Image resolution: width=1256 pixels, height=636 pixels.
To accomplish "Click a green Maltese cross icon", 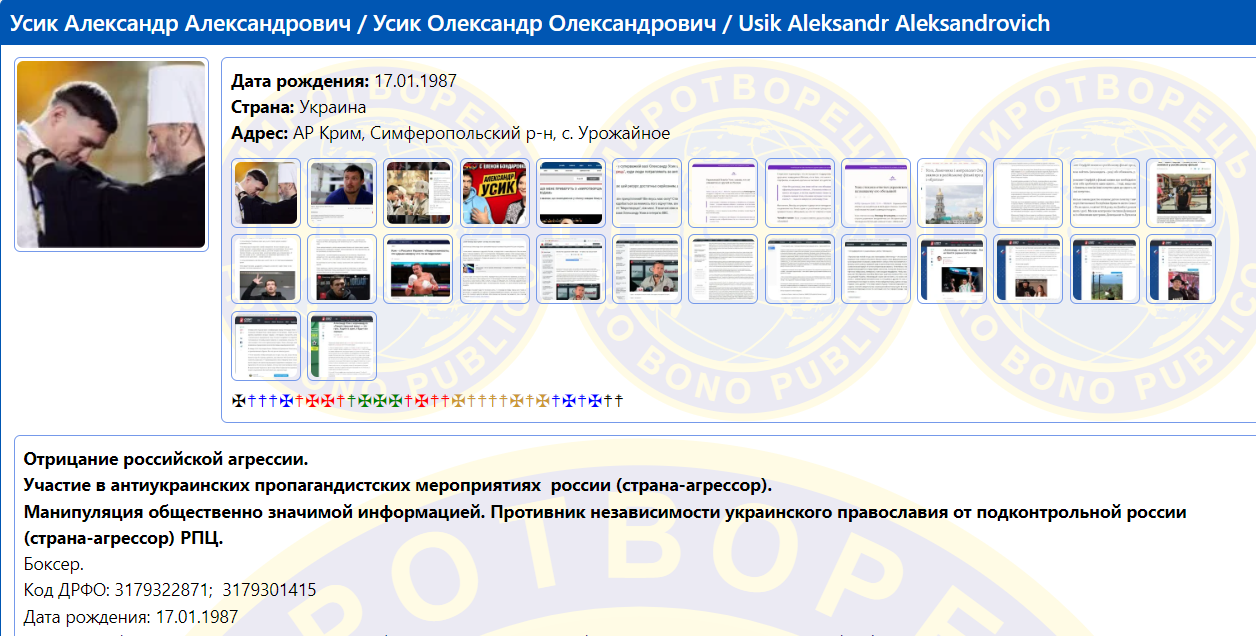I will 364,398.
